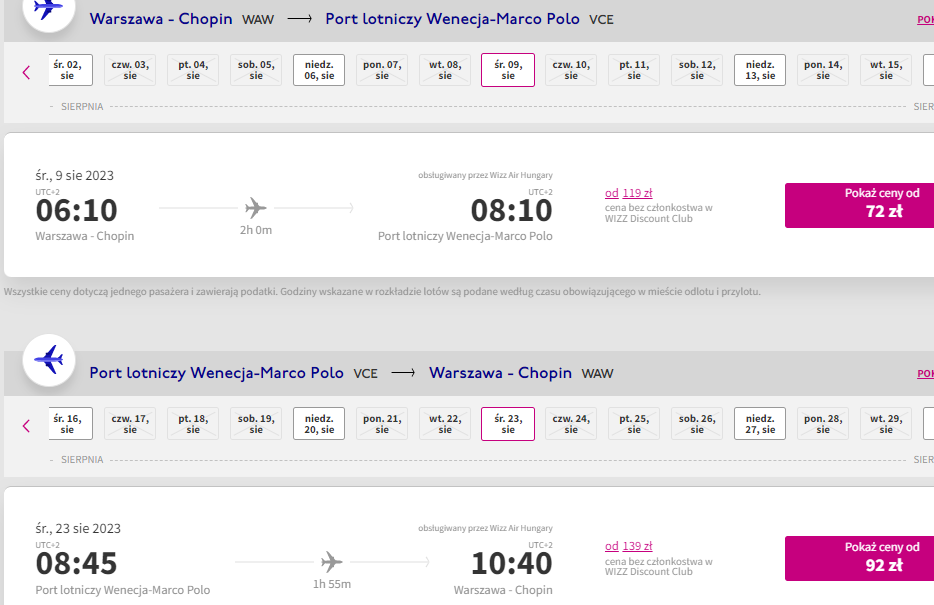Screen dimensions: 934x605
Task: Click the pink link right of VCE–WAW header
Action: click(926, 373)
